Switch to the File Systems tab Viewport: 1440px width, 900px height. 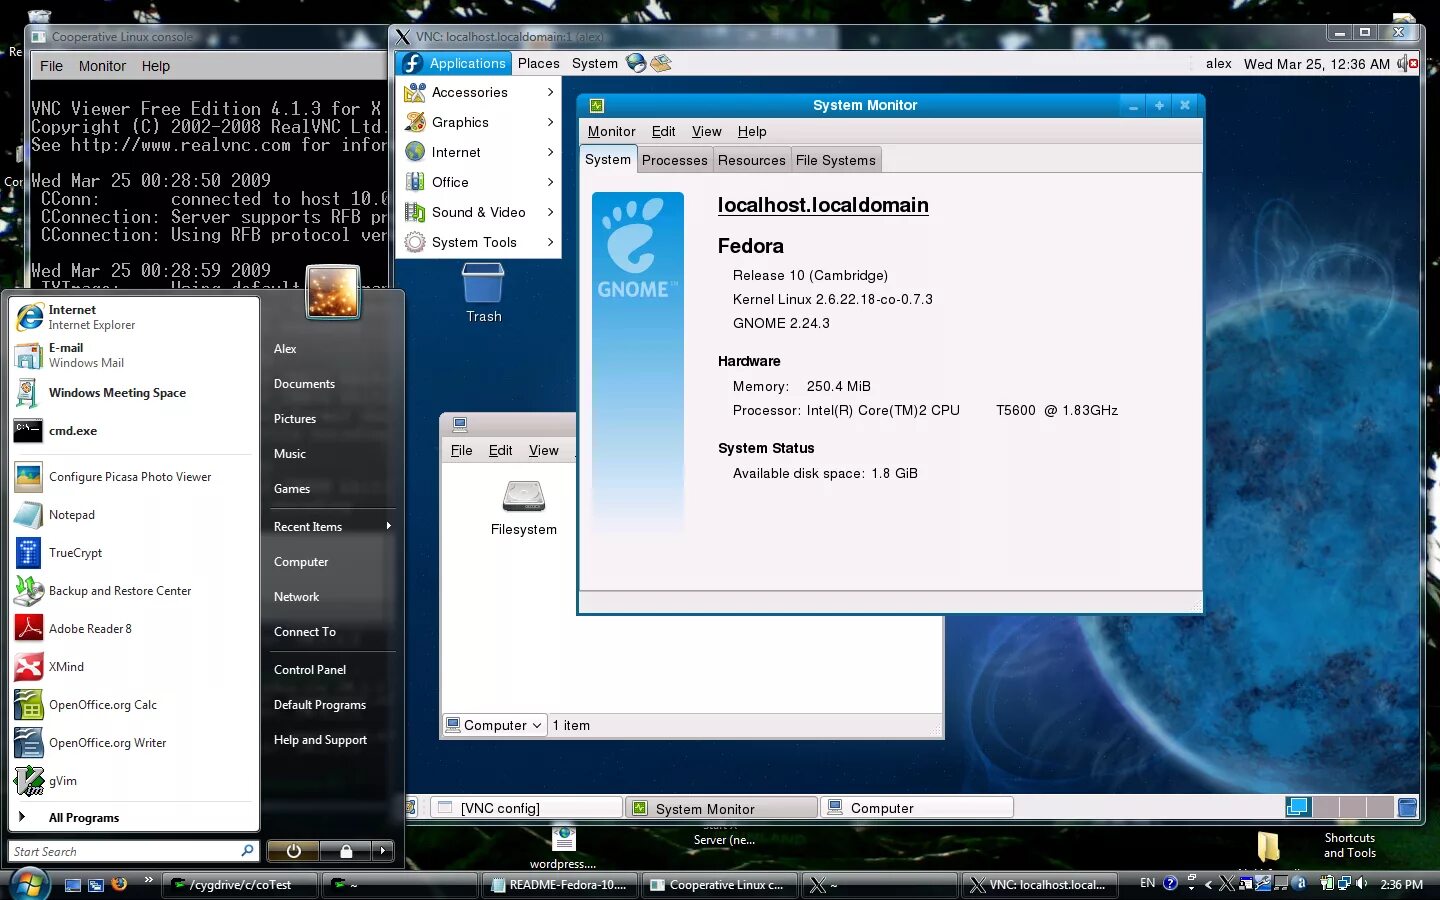point(835,160)
